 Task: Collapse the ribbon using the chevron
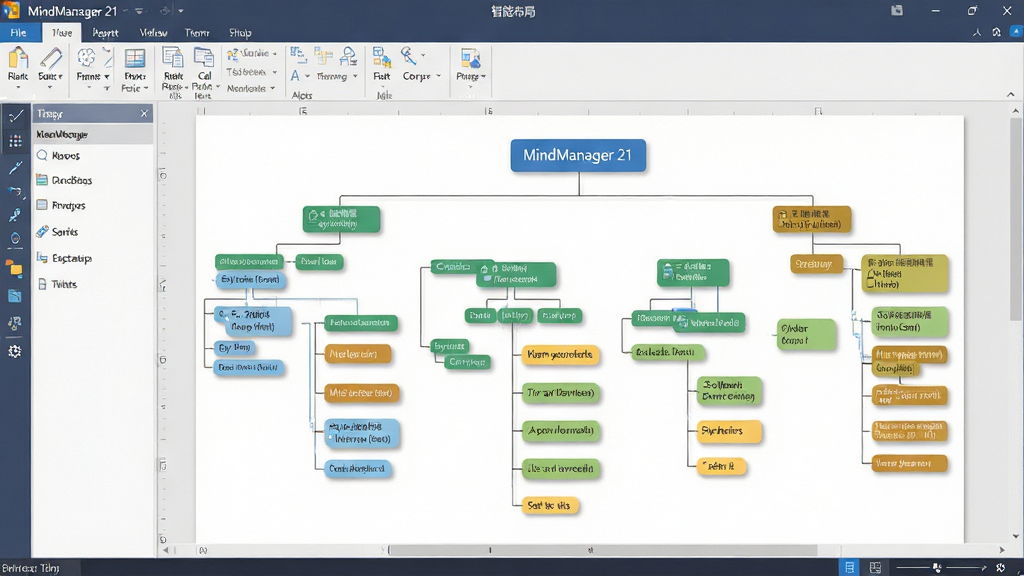pyautogui.click(x=1011, y=95)
